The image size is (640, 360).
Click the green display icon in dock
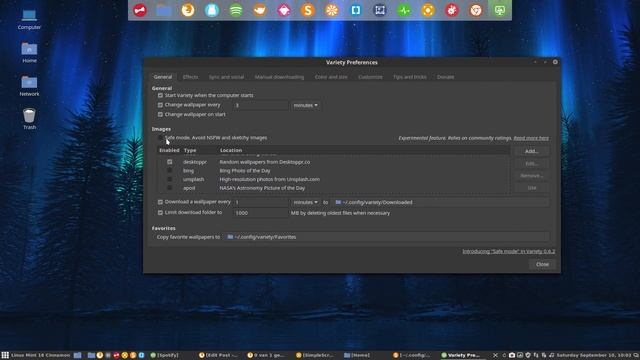point(500,10)
